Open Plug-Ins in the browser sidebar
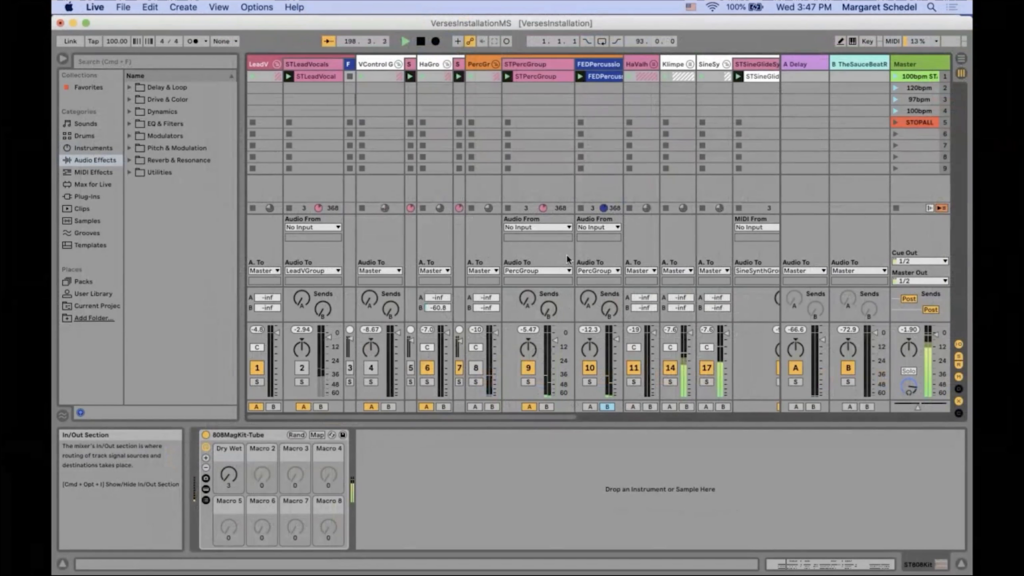The height and width of the screenshot is (576, 1024). tap(87, 197)
